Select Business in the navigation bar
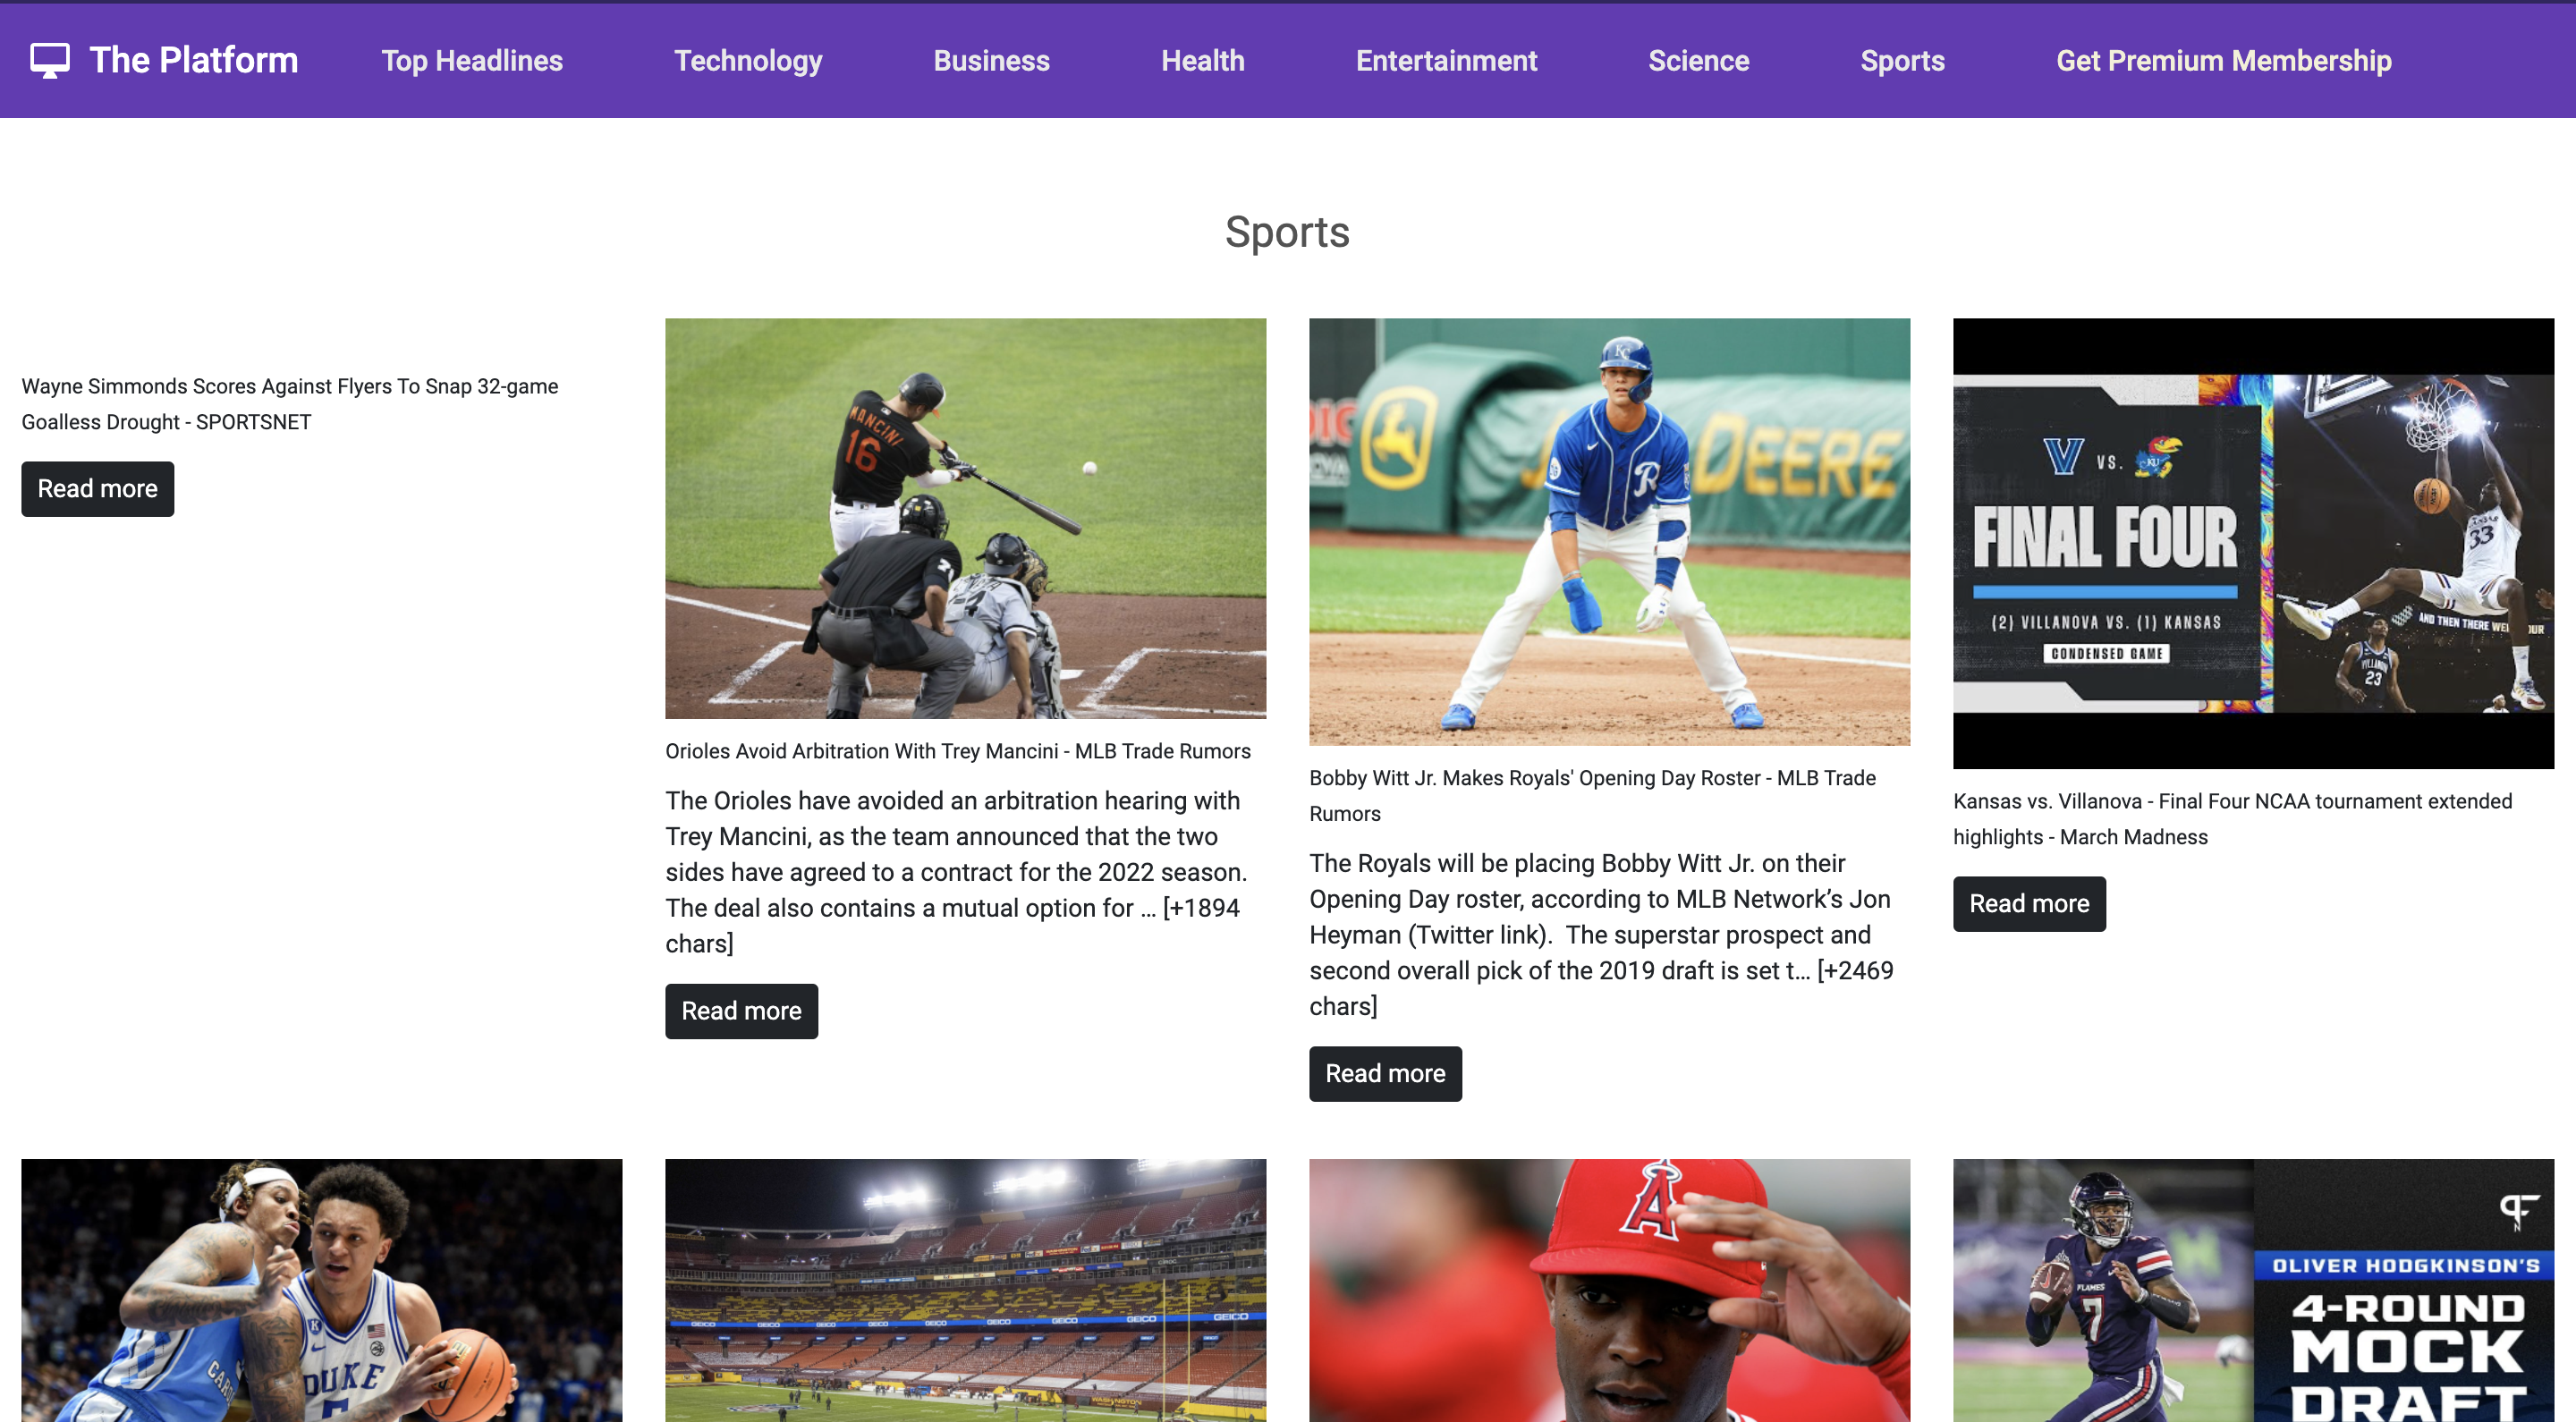This screenshot has width=2576, height=1422. pyautogui.click(x=991, y=61)
